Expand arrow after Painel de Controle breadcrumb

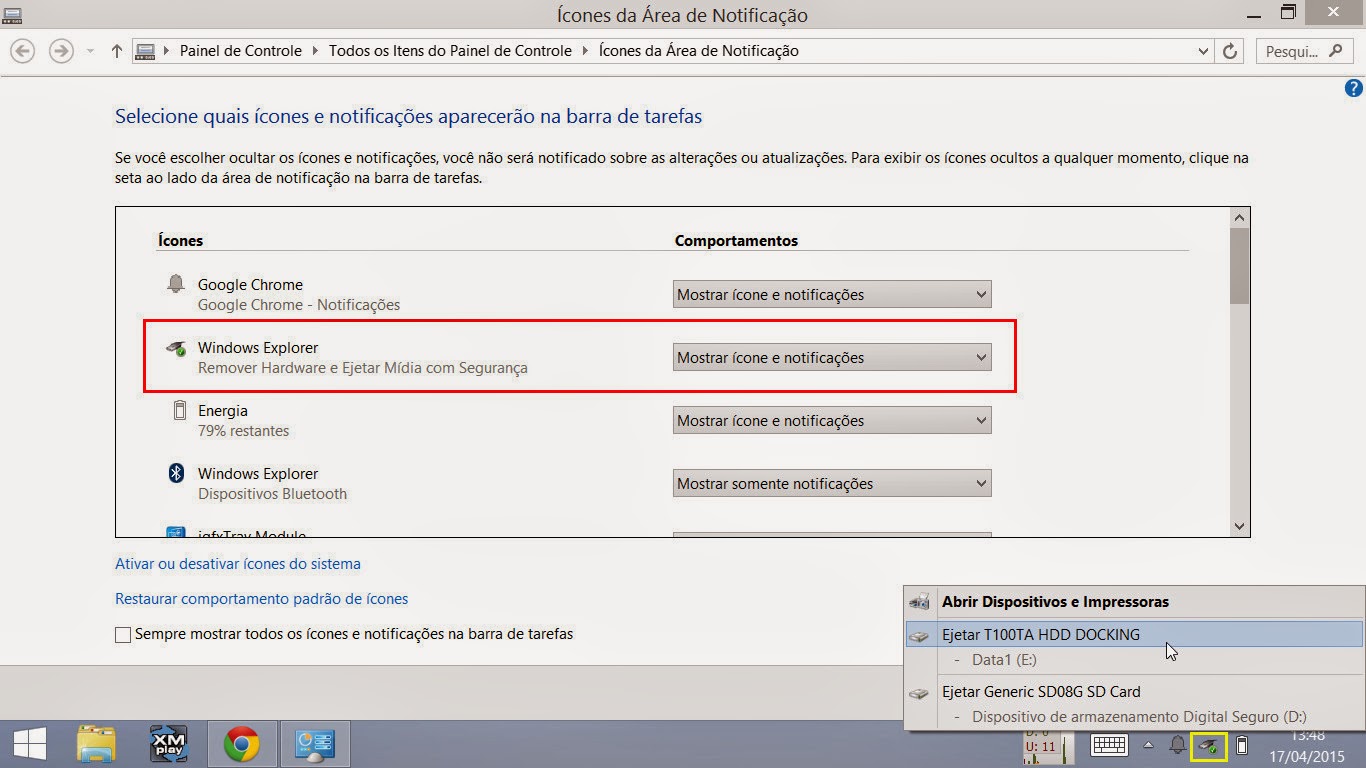coord(315,51)
